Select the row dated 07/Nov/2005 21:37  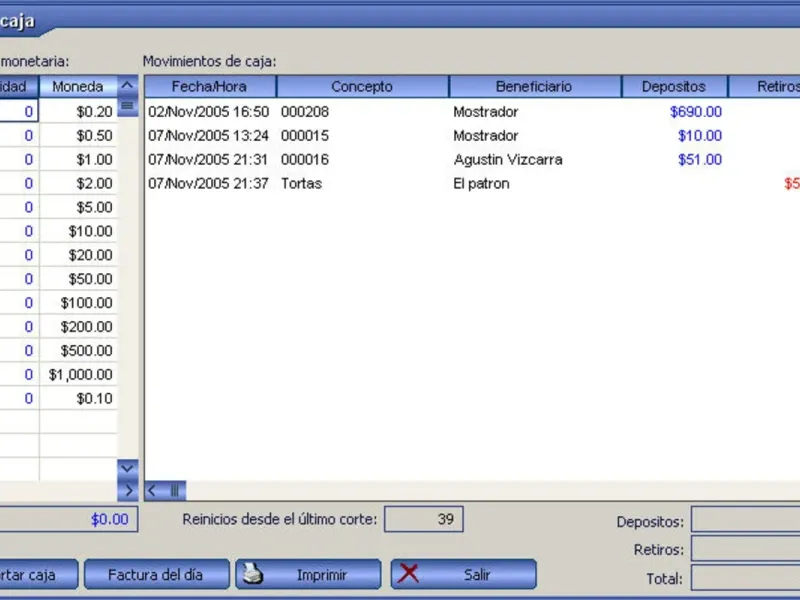[472, 184]
